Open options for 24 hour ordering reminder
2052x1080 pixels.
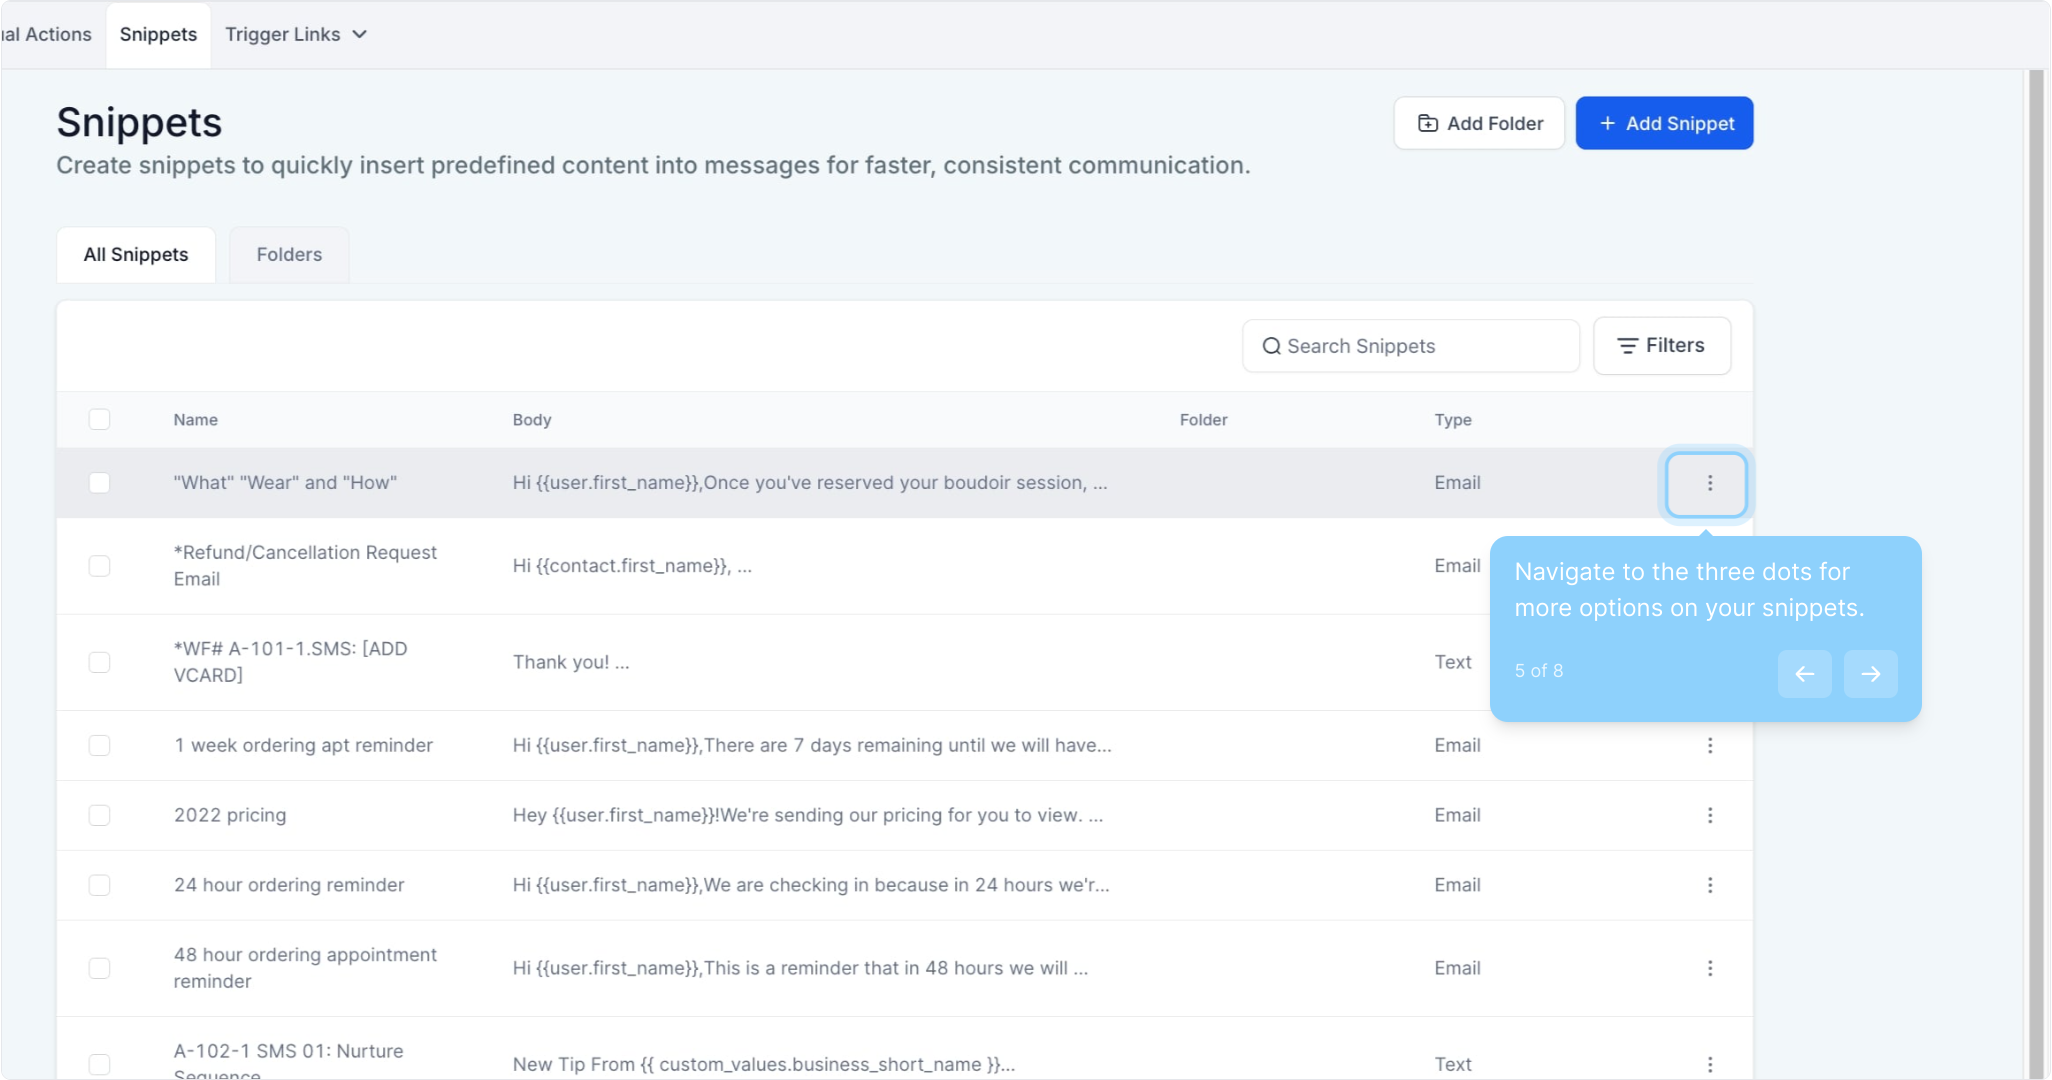[x=1709, y=886]
